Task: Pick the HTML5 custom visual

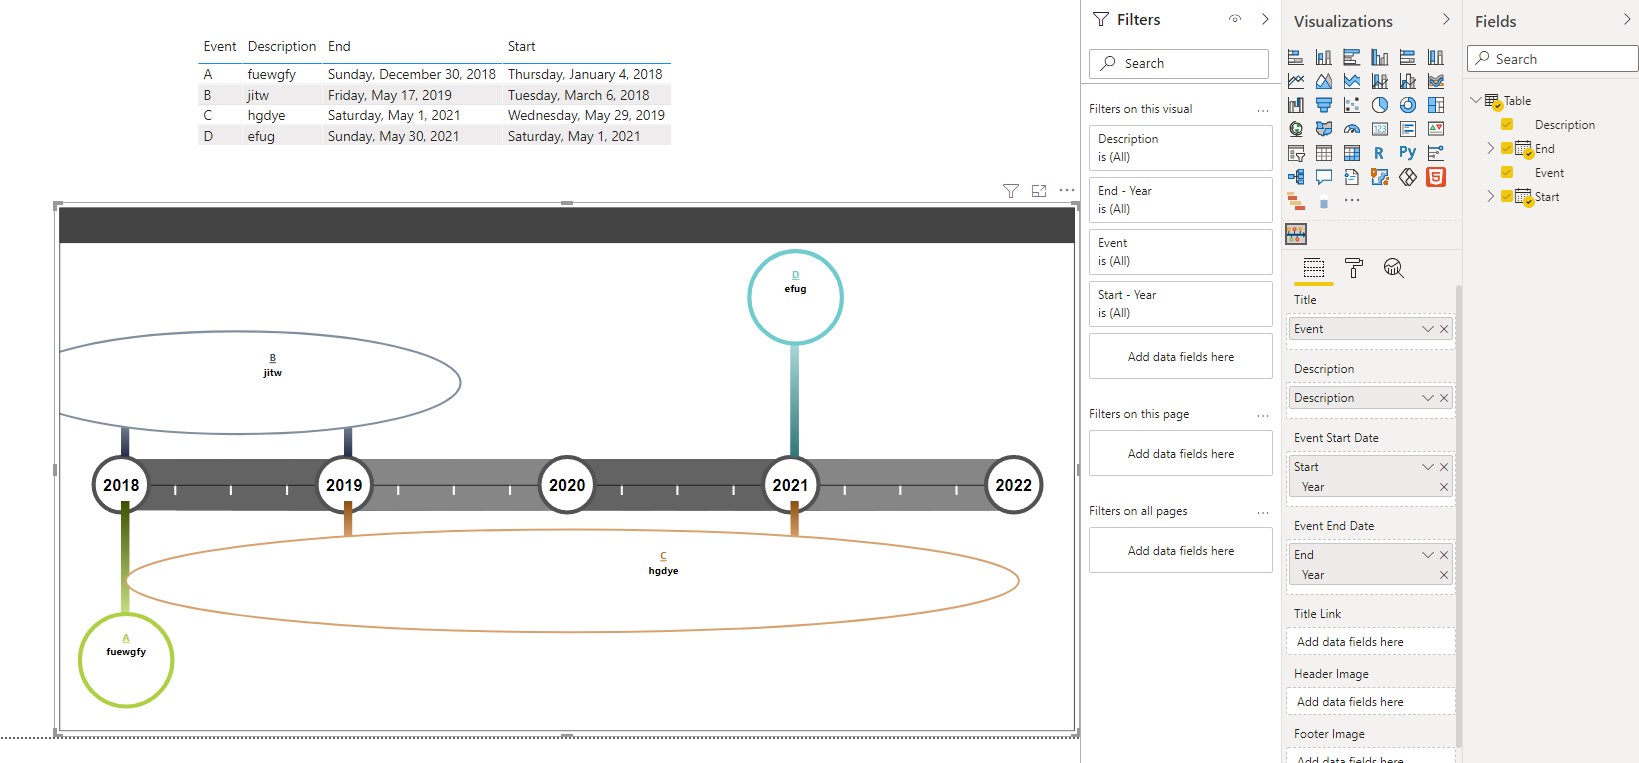Action: pyautogui.click(x=1436, y=177)
